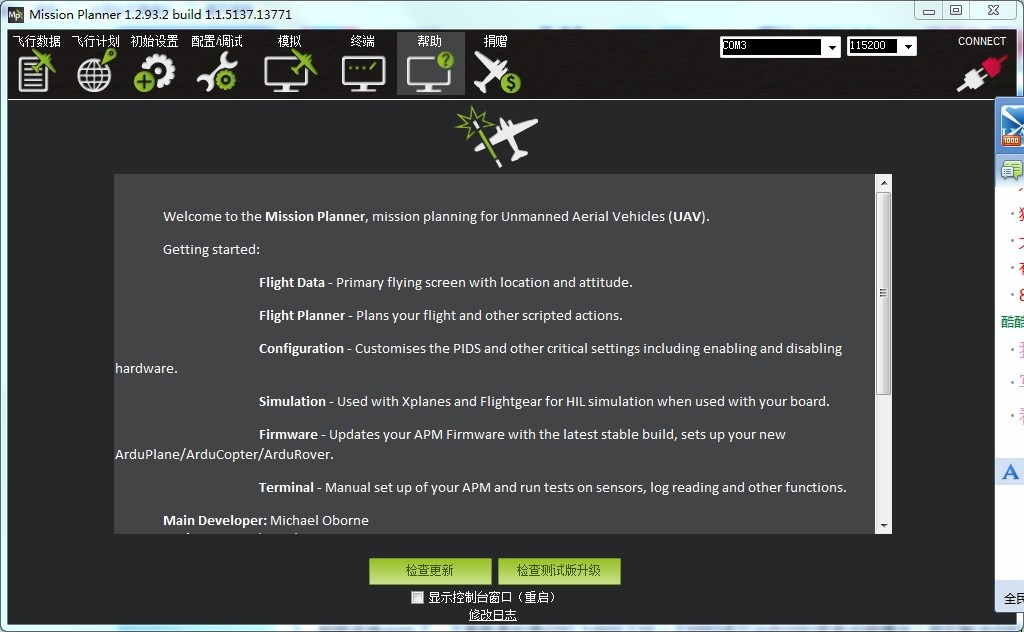This screenshot has height=632, width=1024.
Task: Click the 检查测试版升级 button
Action: [559, 571]
